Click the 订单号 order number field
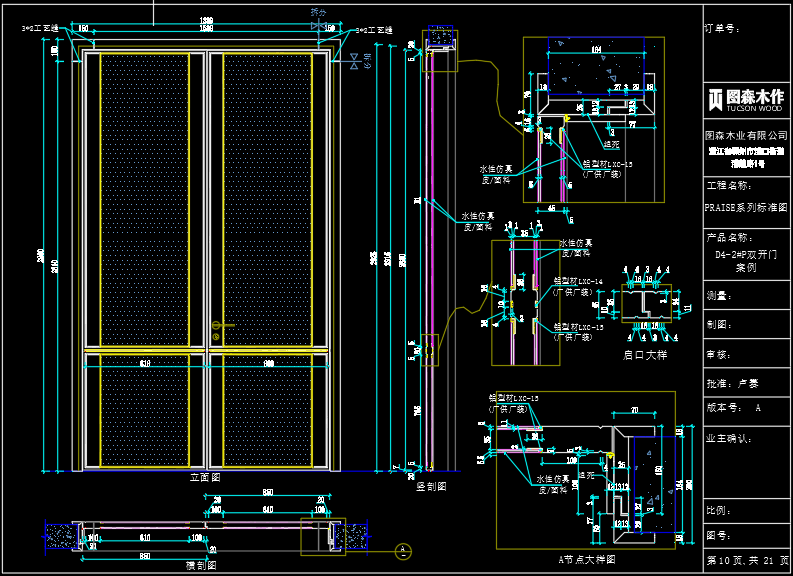The height and width of the screenshot is (576, 793). click(723, 29)
